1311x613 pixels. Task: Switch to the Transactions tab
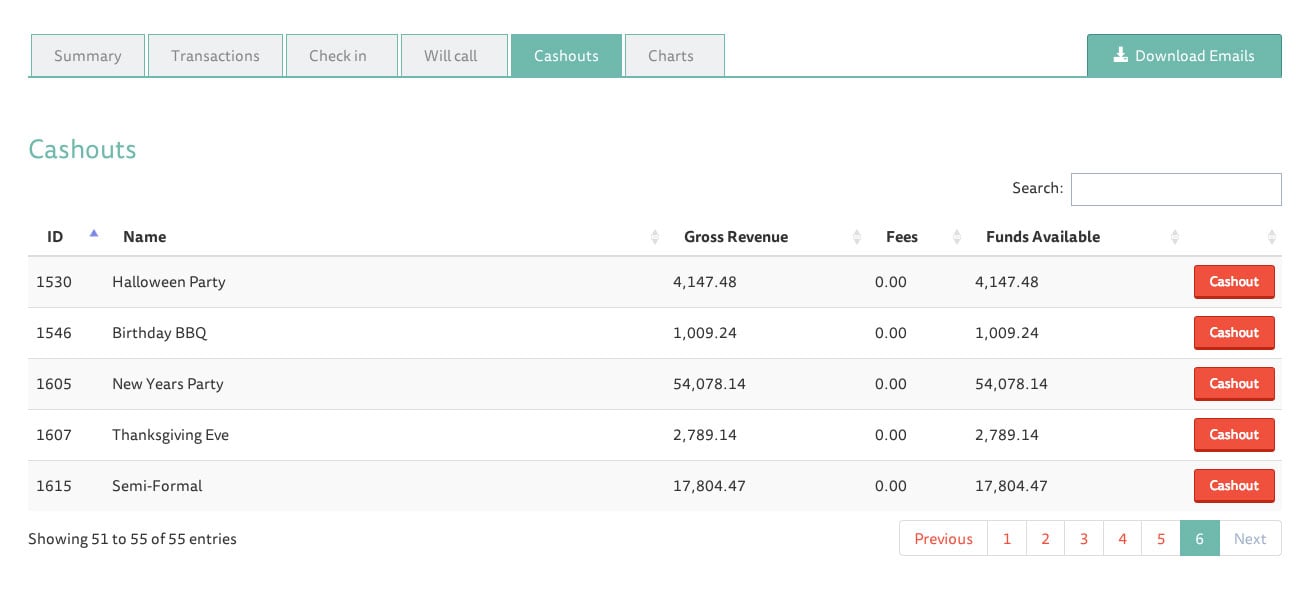pyautogui.click(x=215, y=56)
